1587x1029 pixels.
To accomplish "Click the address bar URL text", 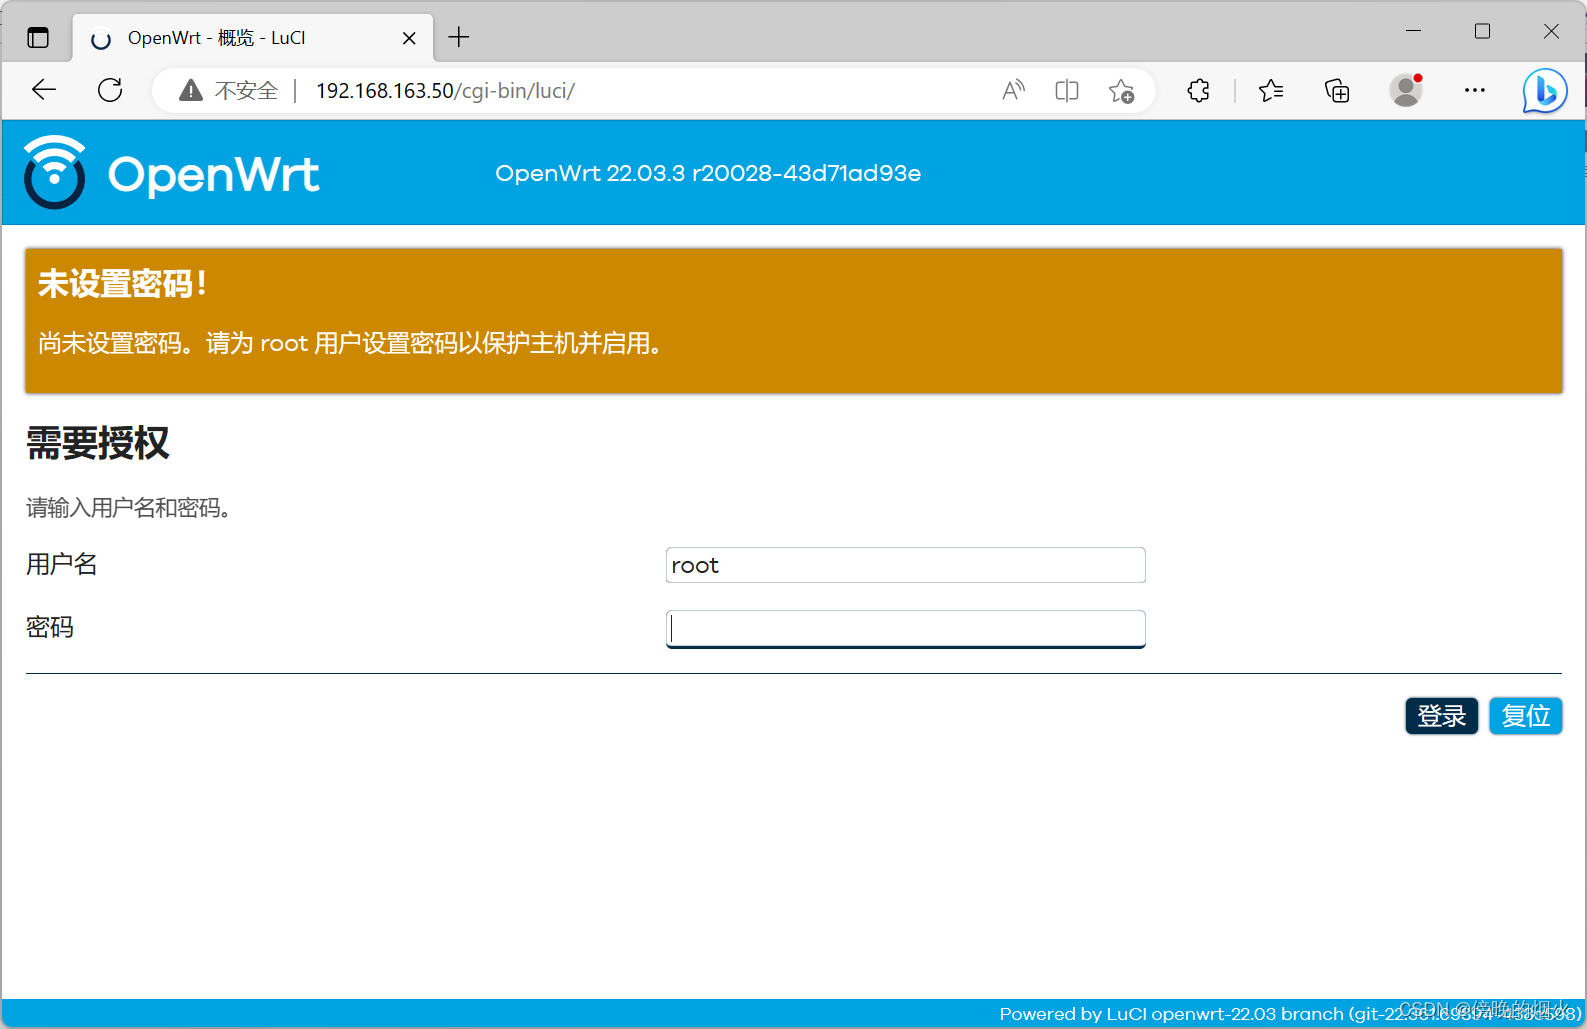I will (445, 91).
